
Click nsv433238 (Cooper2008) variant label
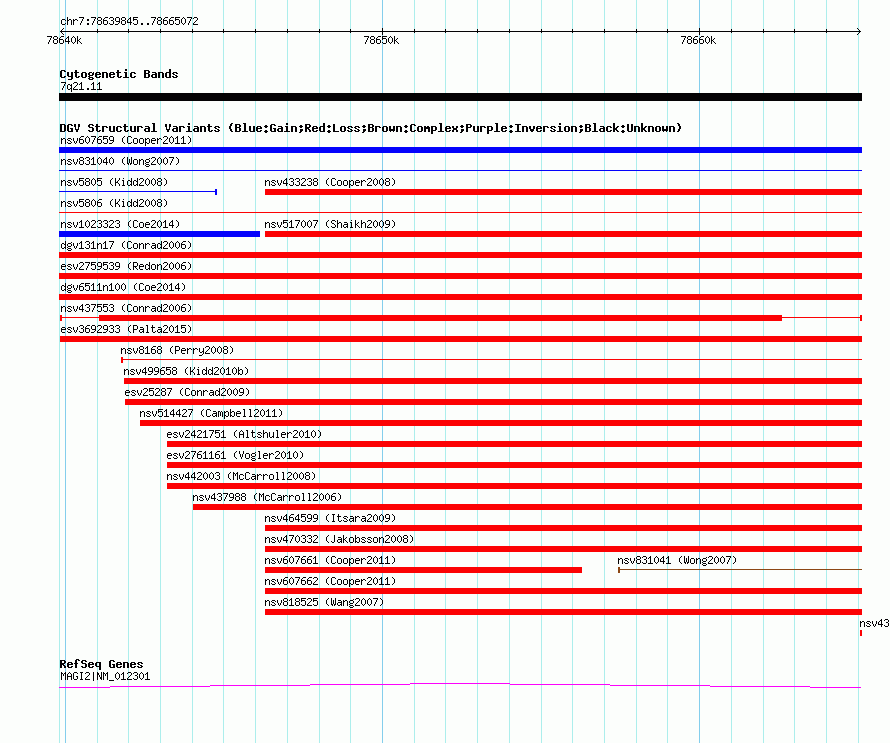click(330, 182)
